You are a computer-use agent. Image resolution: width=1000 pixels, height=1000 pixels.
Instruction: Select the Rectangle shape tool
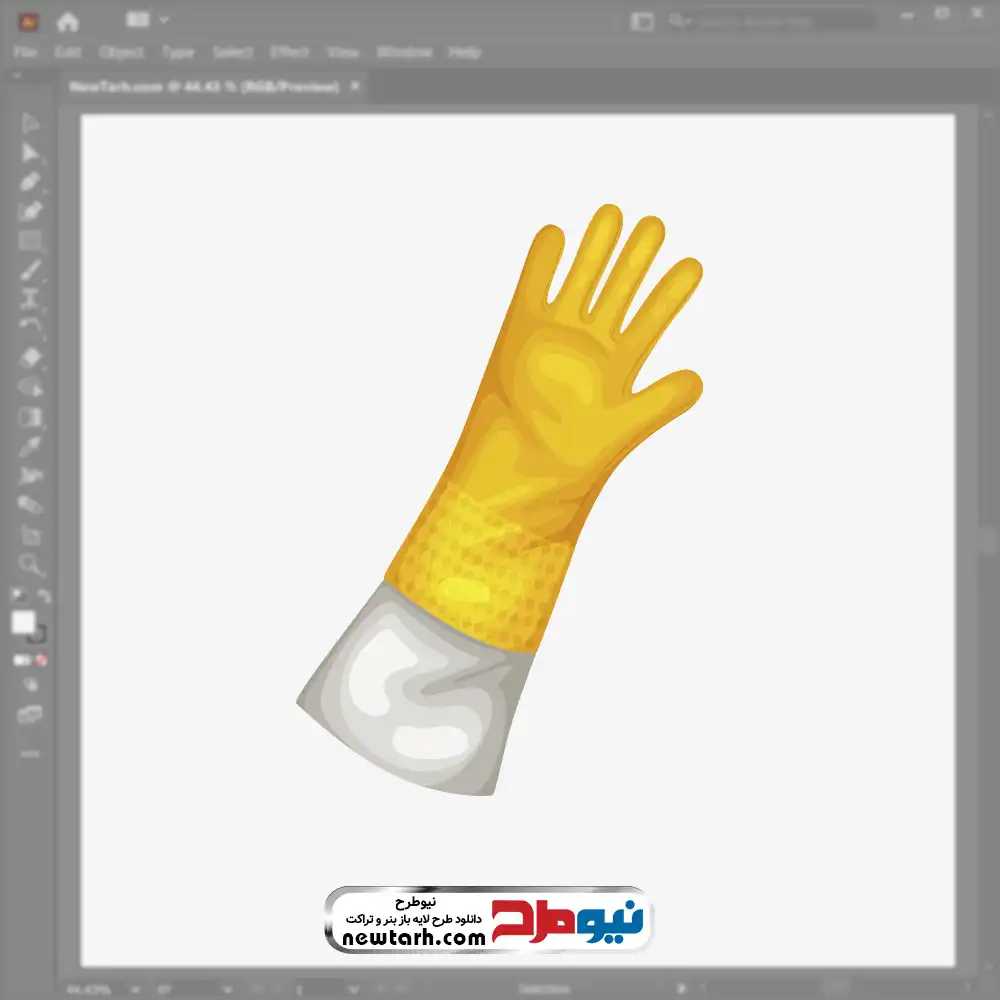click(x=30, y=240)
